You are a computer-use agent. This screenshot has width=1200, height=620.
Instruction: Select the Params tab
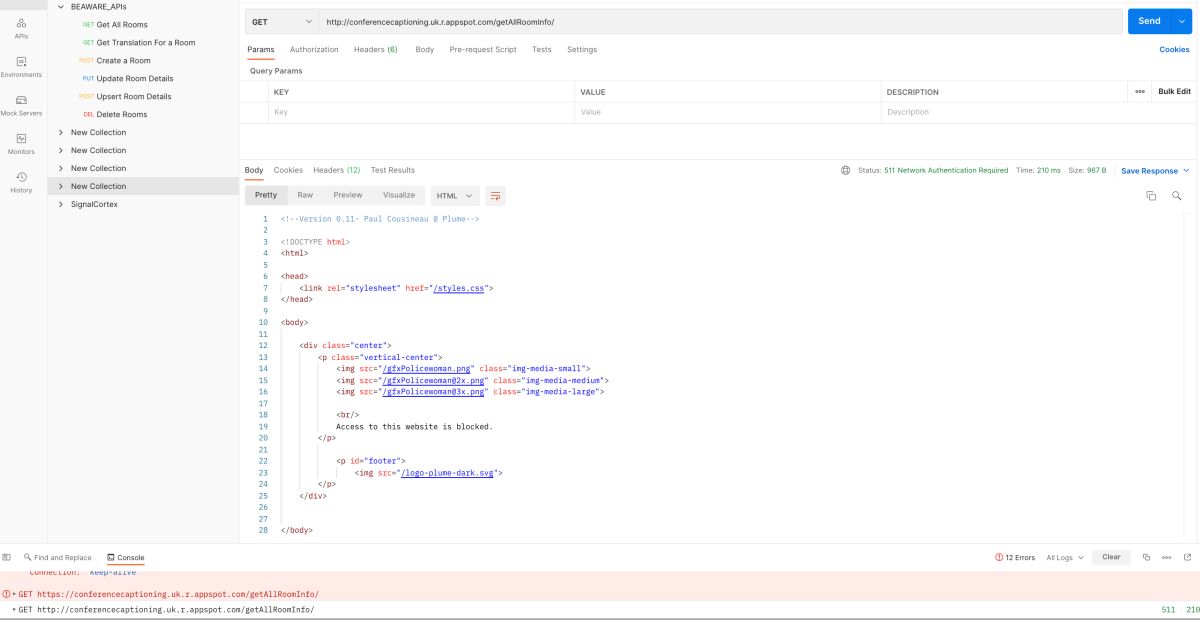[261, 49]
